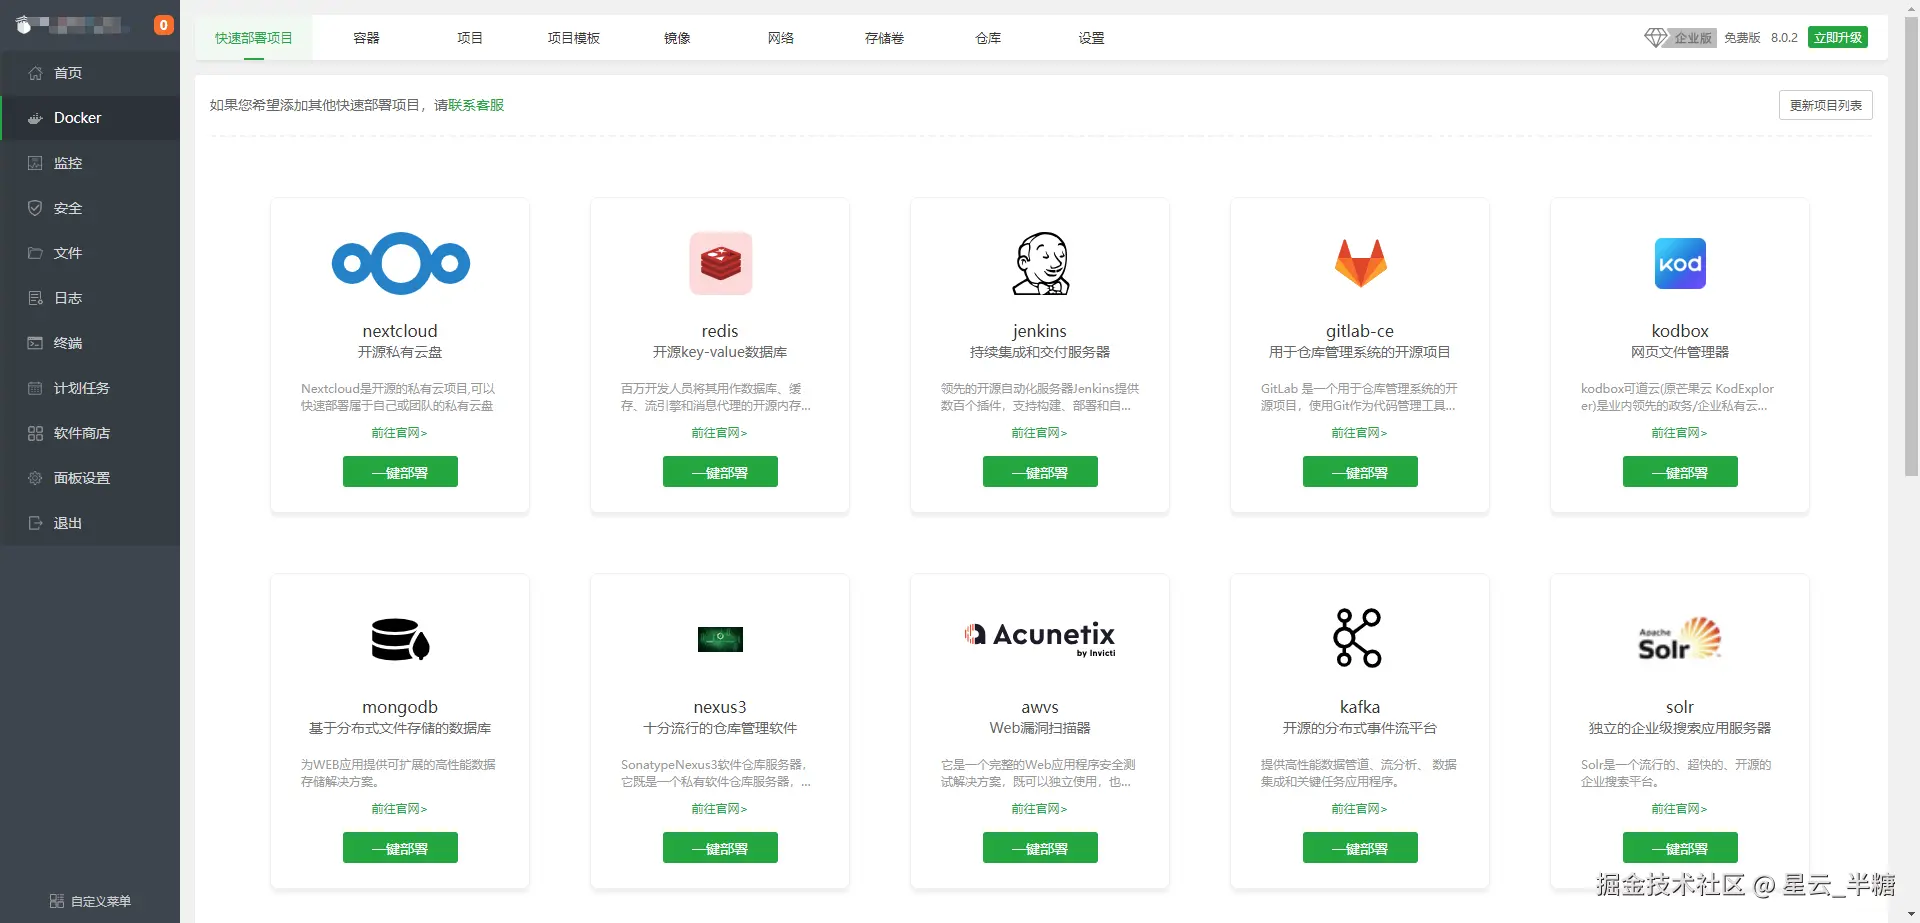Deploy mongodb with 一键部署 button
Viewport: 1920px width, 923px height.
(x=400, y=848)
